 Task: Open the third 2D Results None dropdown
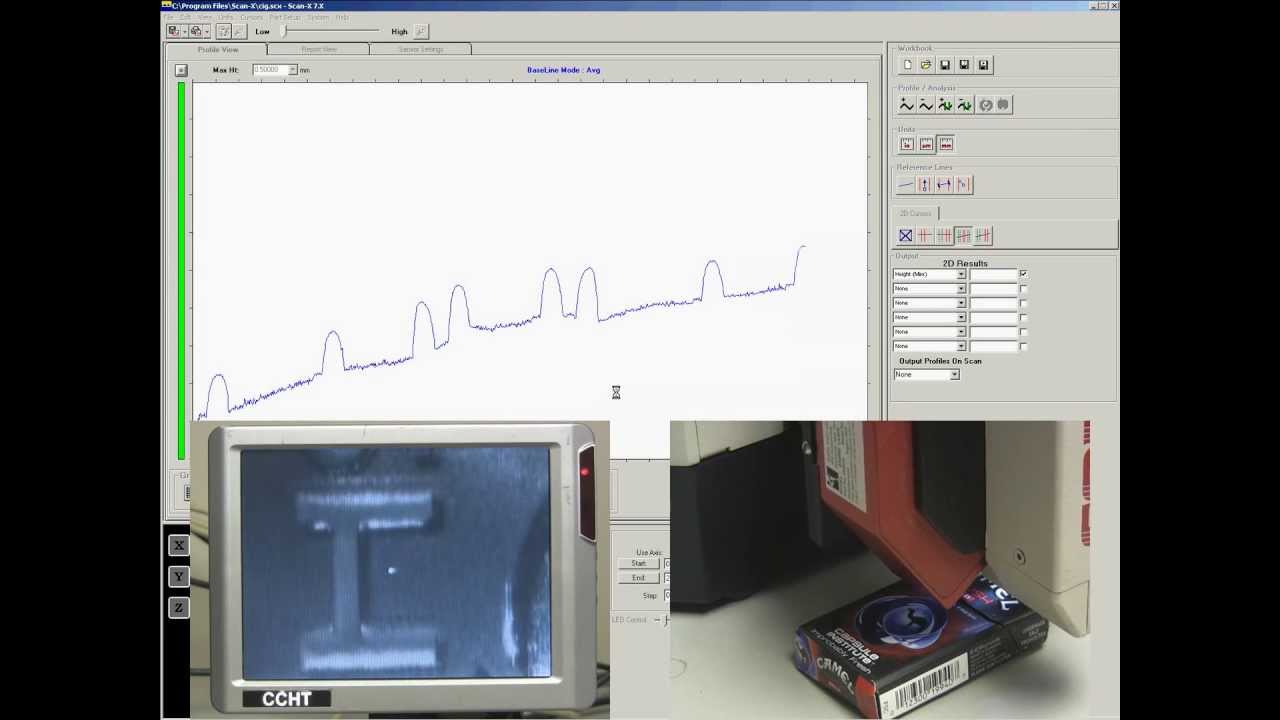pyautogui.click(x=961, y=303)
